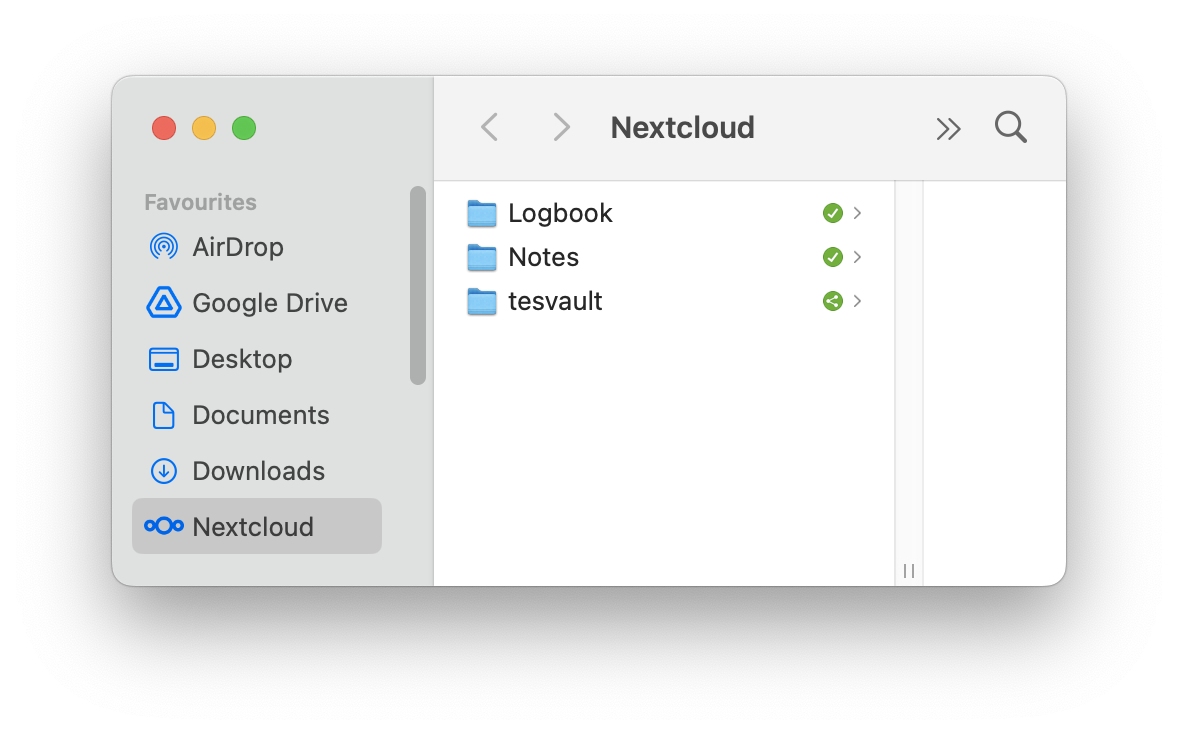Select the Logbook folder name
The height and width of the screenshot is (734, 1178).
click(x=560, y=213)
